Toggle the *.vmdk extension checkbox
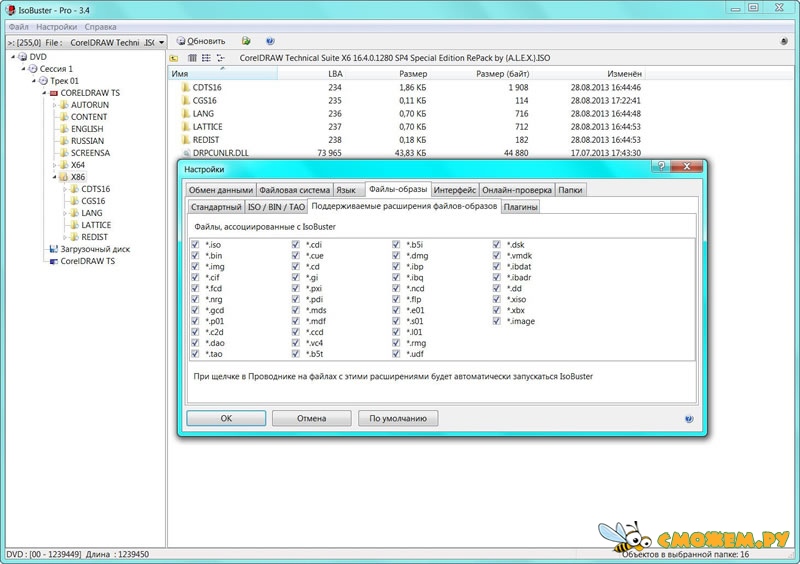The image size is (800, 564). 496,255
